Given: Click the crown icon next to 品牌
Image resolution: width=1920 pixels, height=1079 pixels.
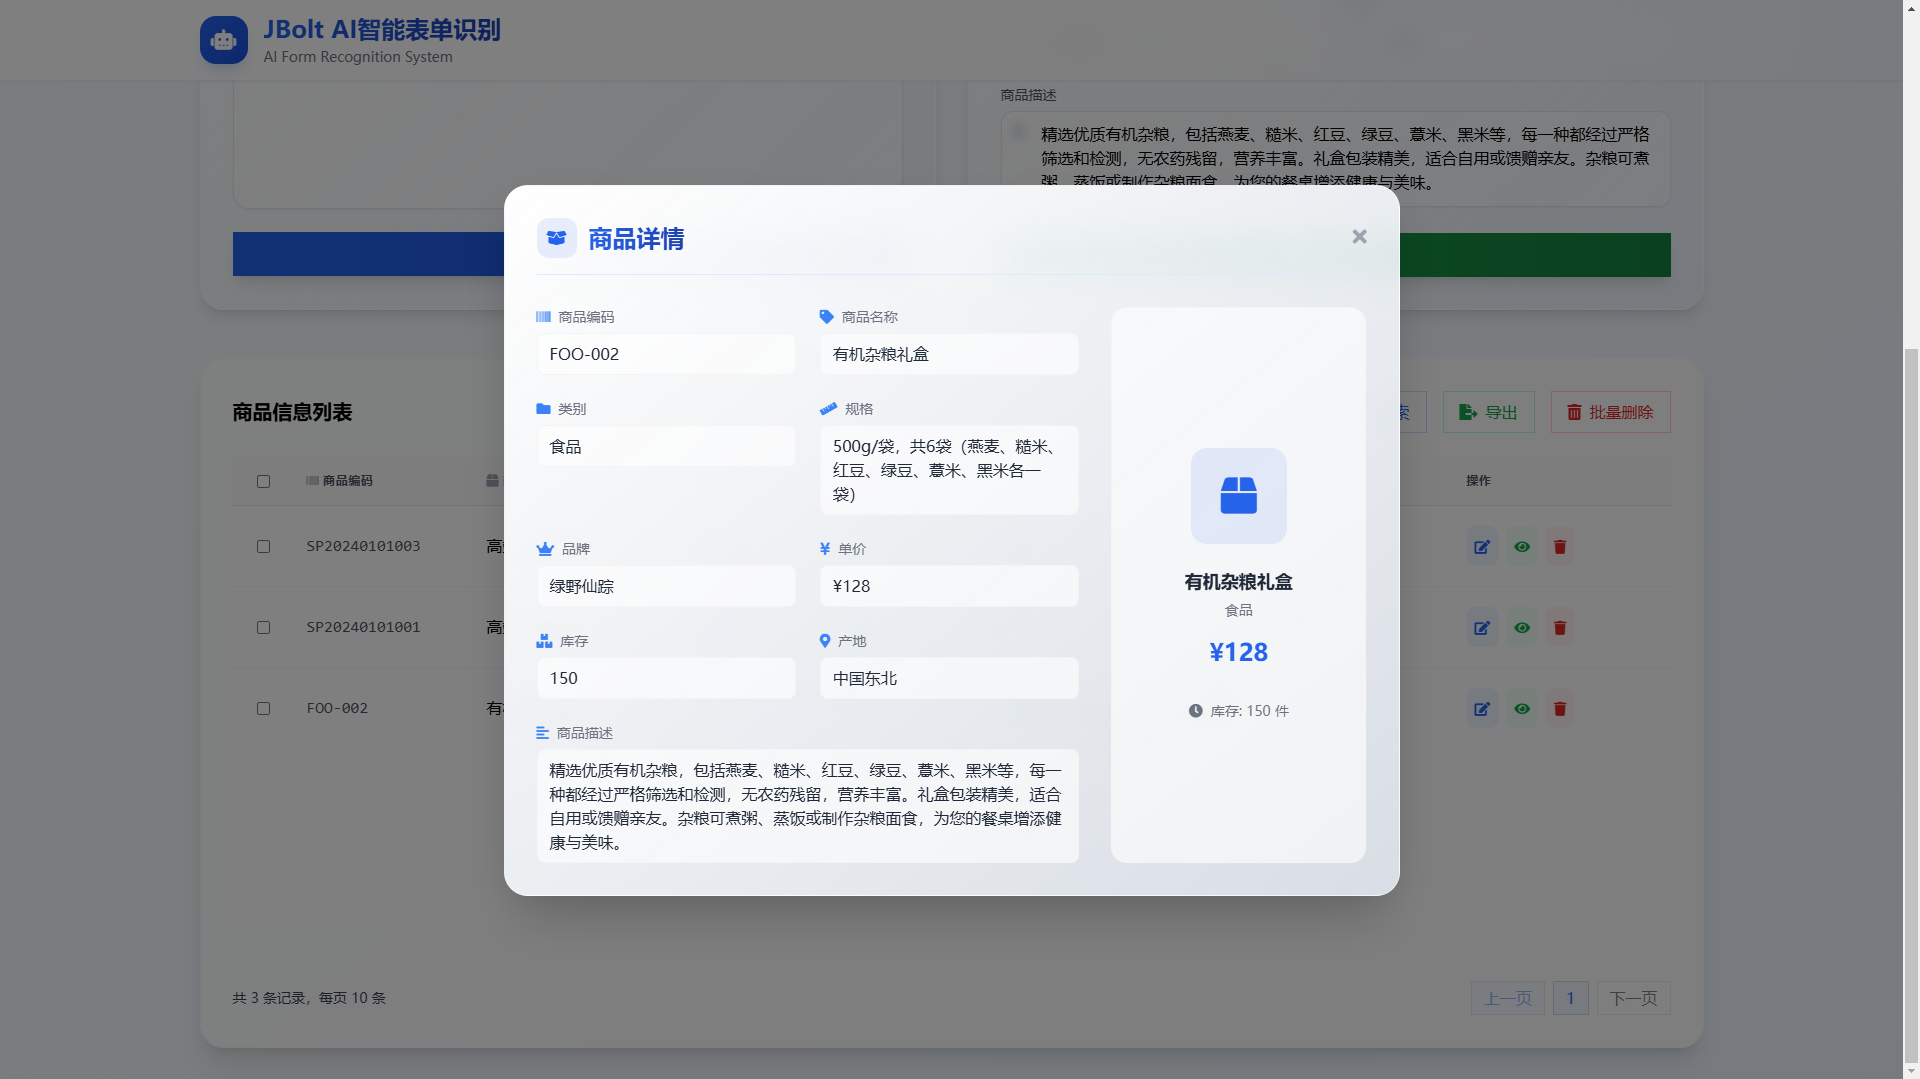Looking at the screenshot, I should 545,549.
